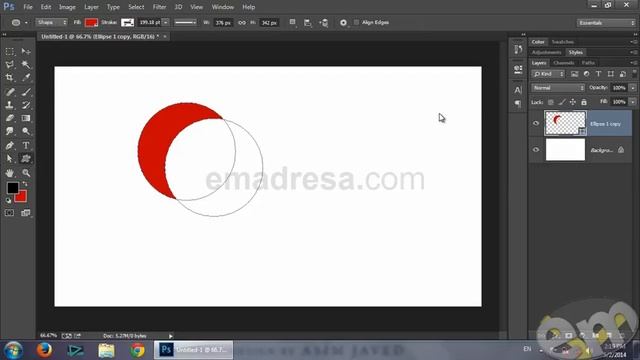Select the Eraser tool
640x360 pixels.
pyautogui.click(x=9, y=118)
